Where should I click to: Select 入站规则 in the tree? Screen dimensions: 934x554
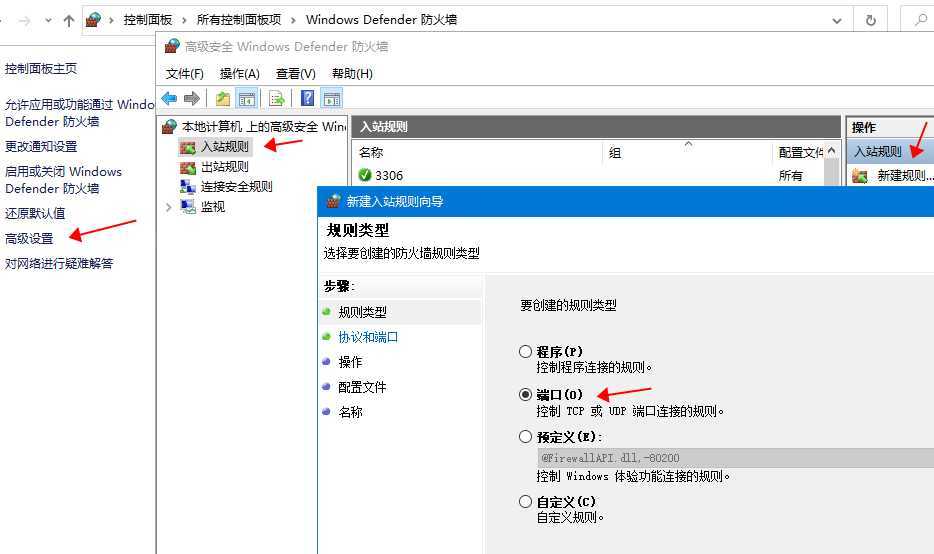224,147
